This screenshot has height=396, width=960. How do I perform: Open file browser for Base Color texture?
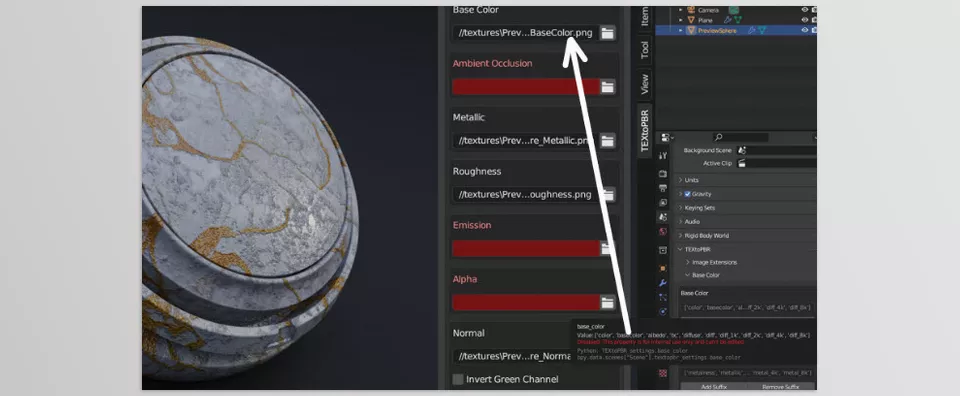607,33
